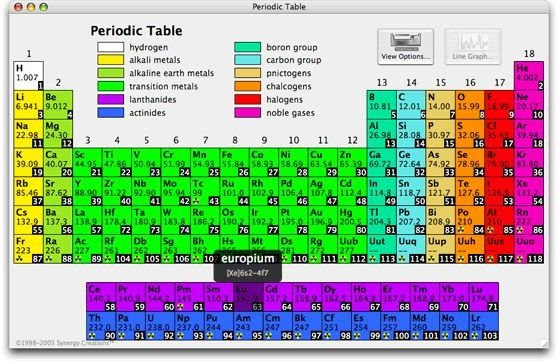Click the lanthanides purple legend swatch

pyautogui.click(x=110, y=99)
